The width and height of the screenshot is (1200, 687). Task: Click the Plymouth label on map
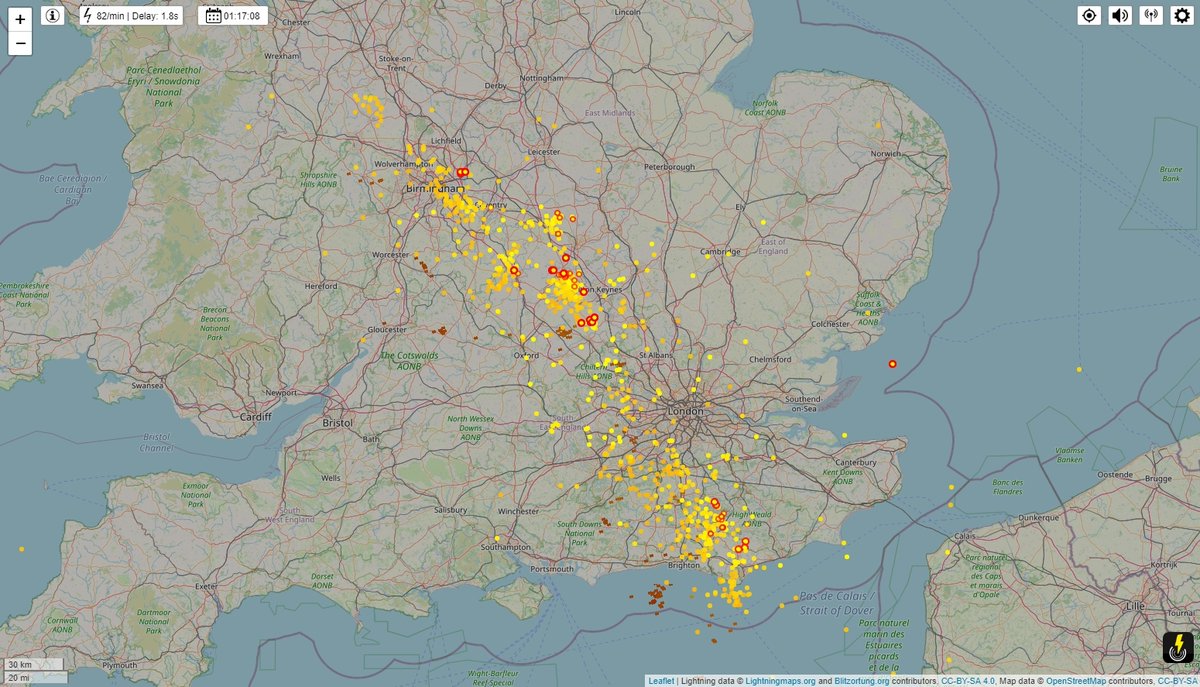[x=121, y=664]
